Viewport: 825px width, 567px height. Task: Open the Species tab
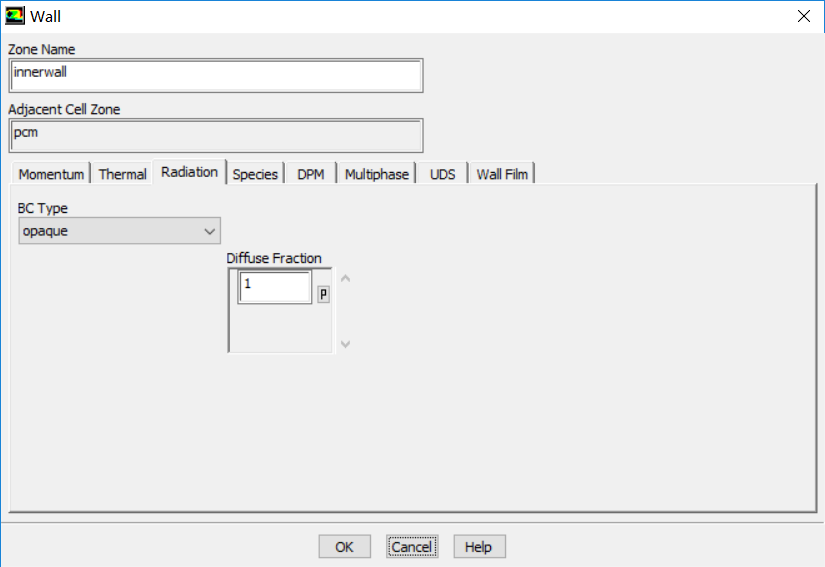tap(255, 174)
